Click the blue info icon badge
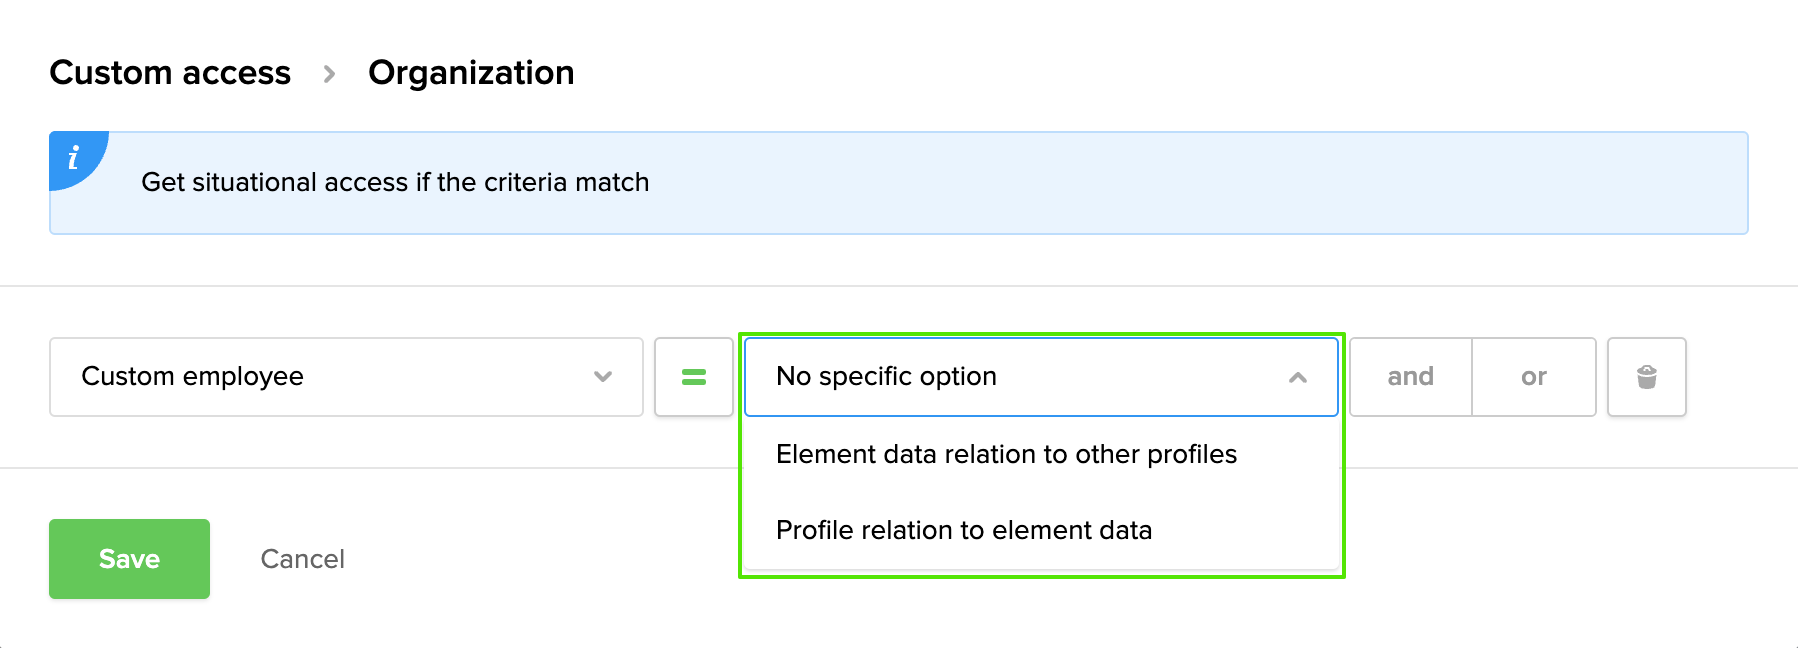1798x648 pixels. click(x=73, y=158)
